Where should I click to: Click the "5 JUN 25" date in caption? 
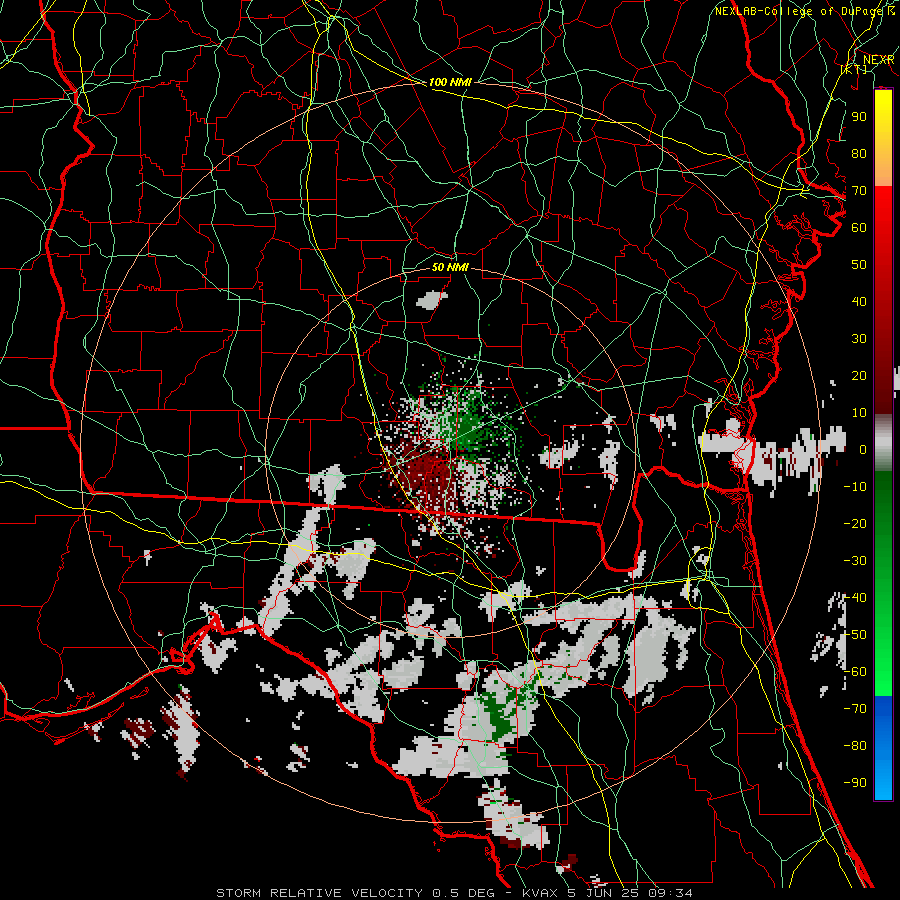[x=603, y=893]
